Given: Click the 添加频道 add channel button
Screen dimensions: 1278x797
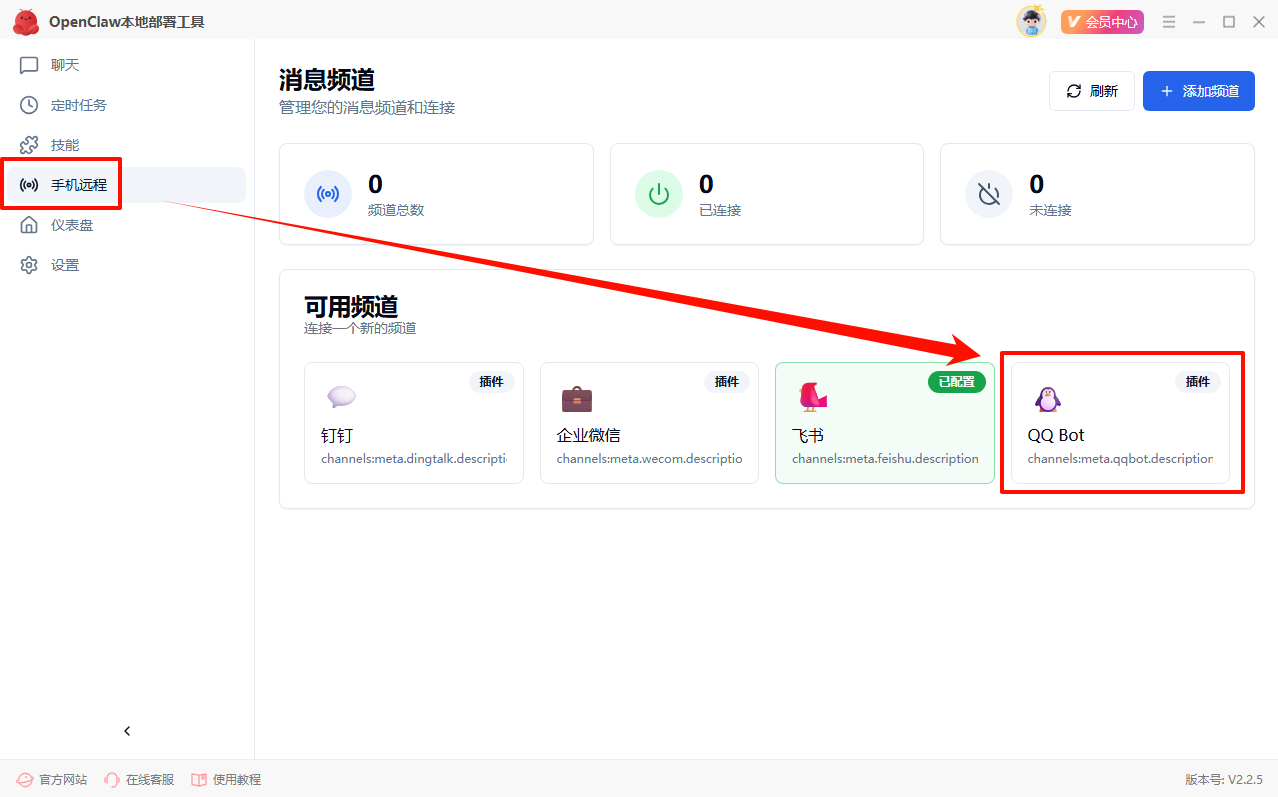Looking at the screenshot, I should tap(1198, 91).
